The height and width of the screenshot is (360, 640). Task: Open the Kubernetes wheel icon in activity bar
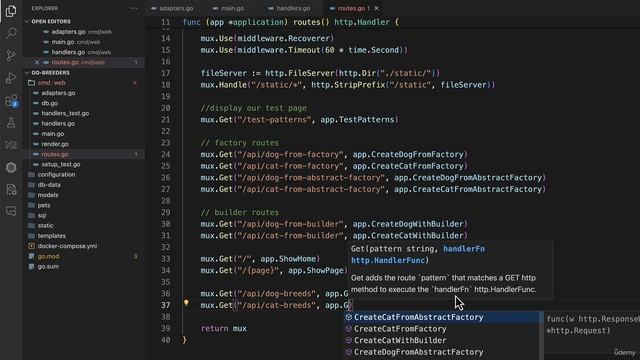click(11, 167)
